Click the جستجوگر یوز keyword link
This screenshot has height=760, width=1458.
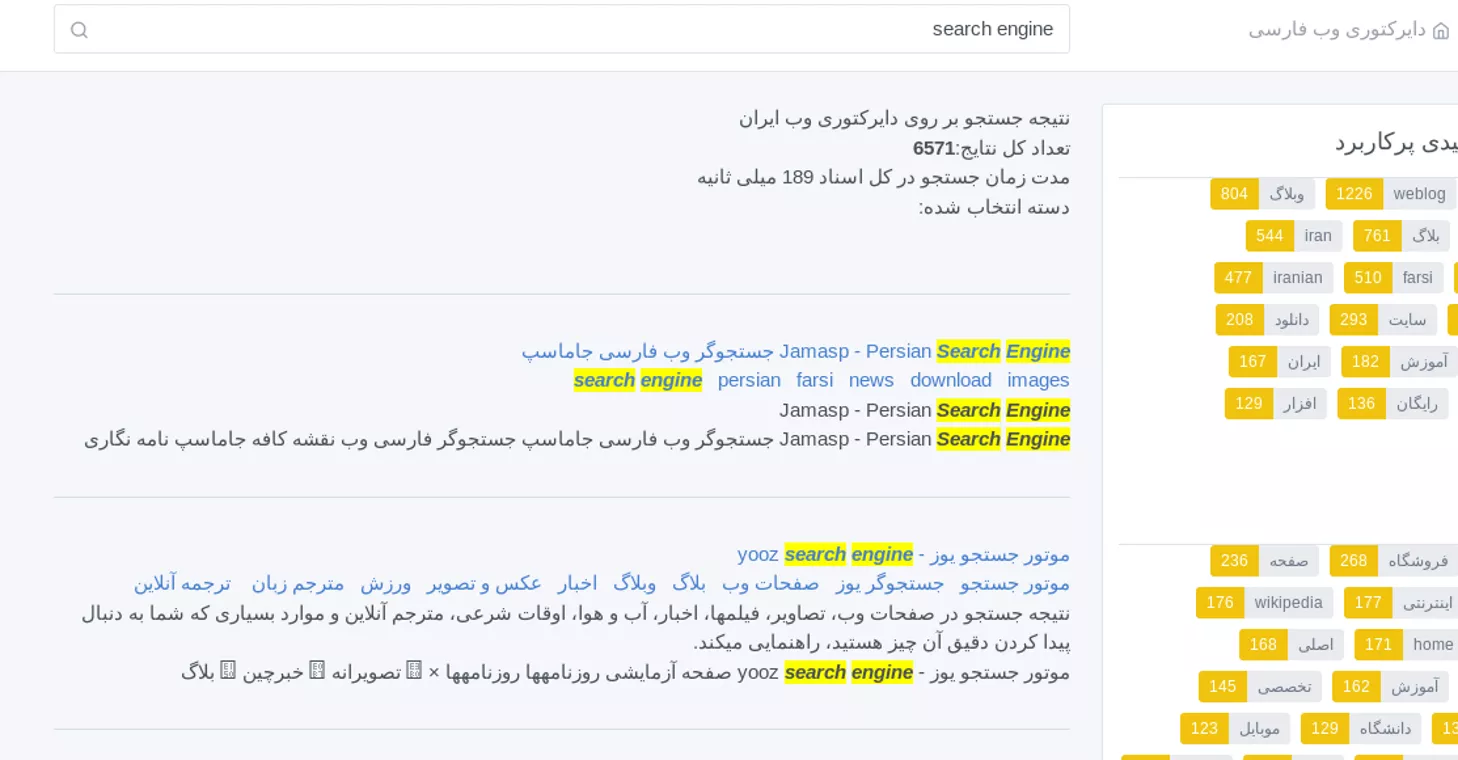(890, 583)
